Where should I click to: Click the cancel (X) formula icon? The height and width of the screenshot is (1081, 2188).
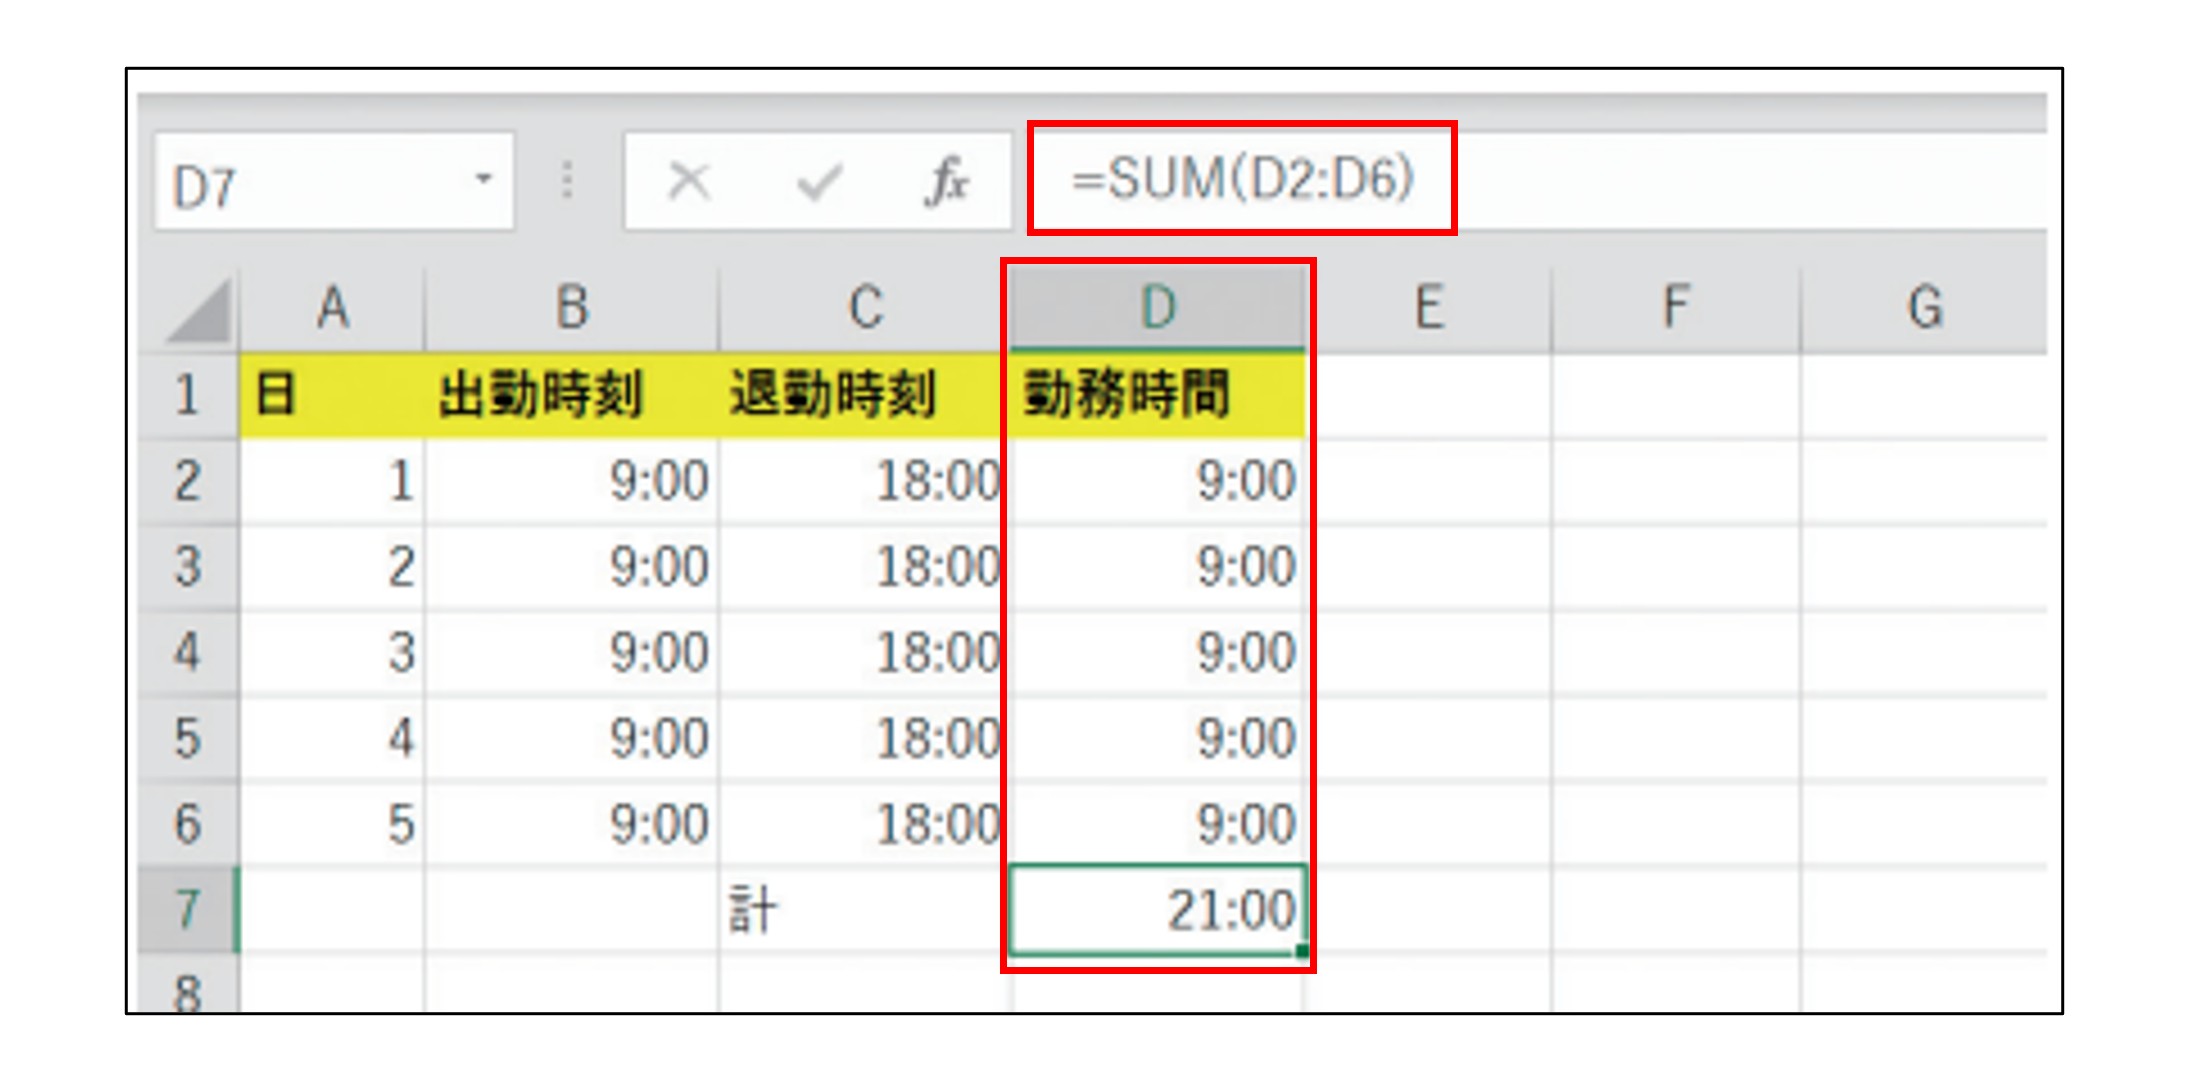tap(688, 183)
